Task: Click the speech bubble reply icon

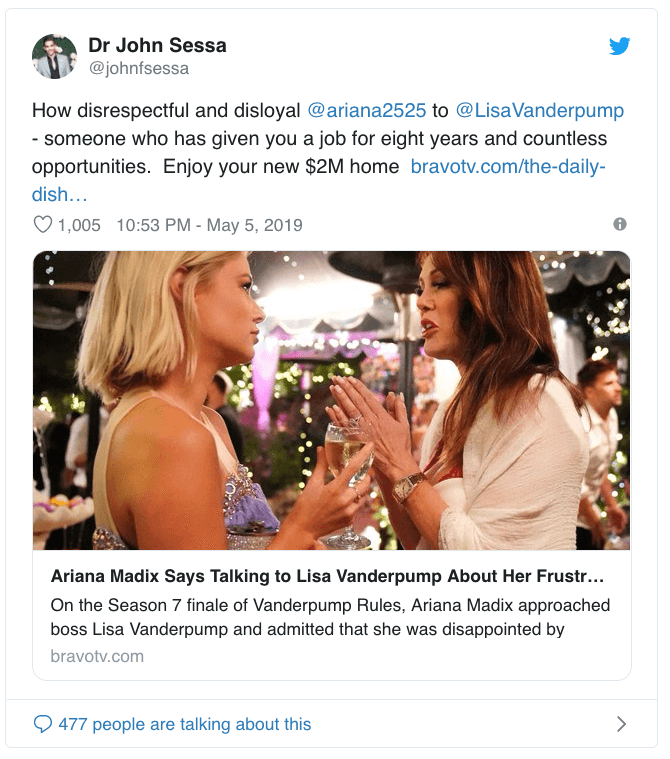Action: click(x=43, y=724)
